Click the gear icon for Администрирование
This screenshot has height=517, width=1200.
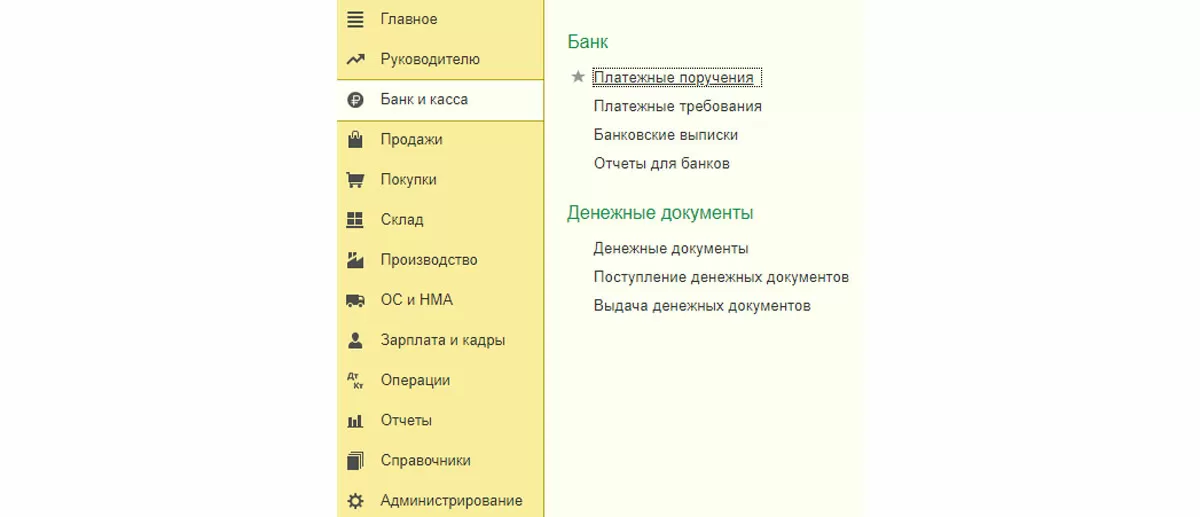click(355, 501)
